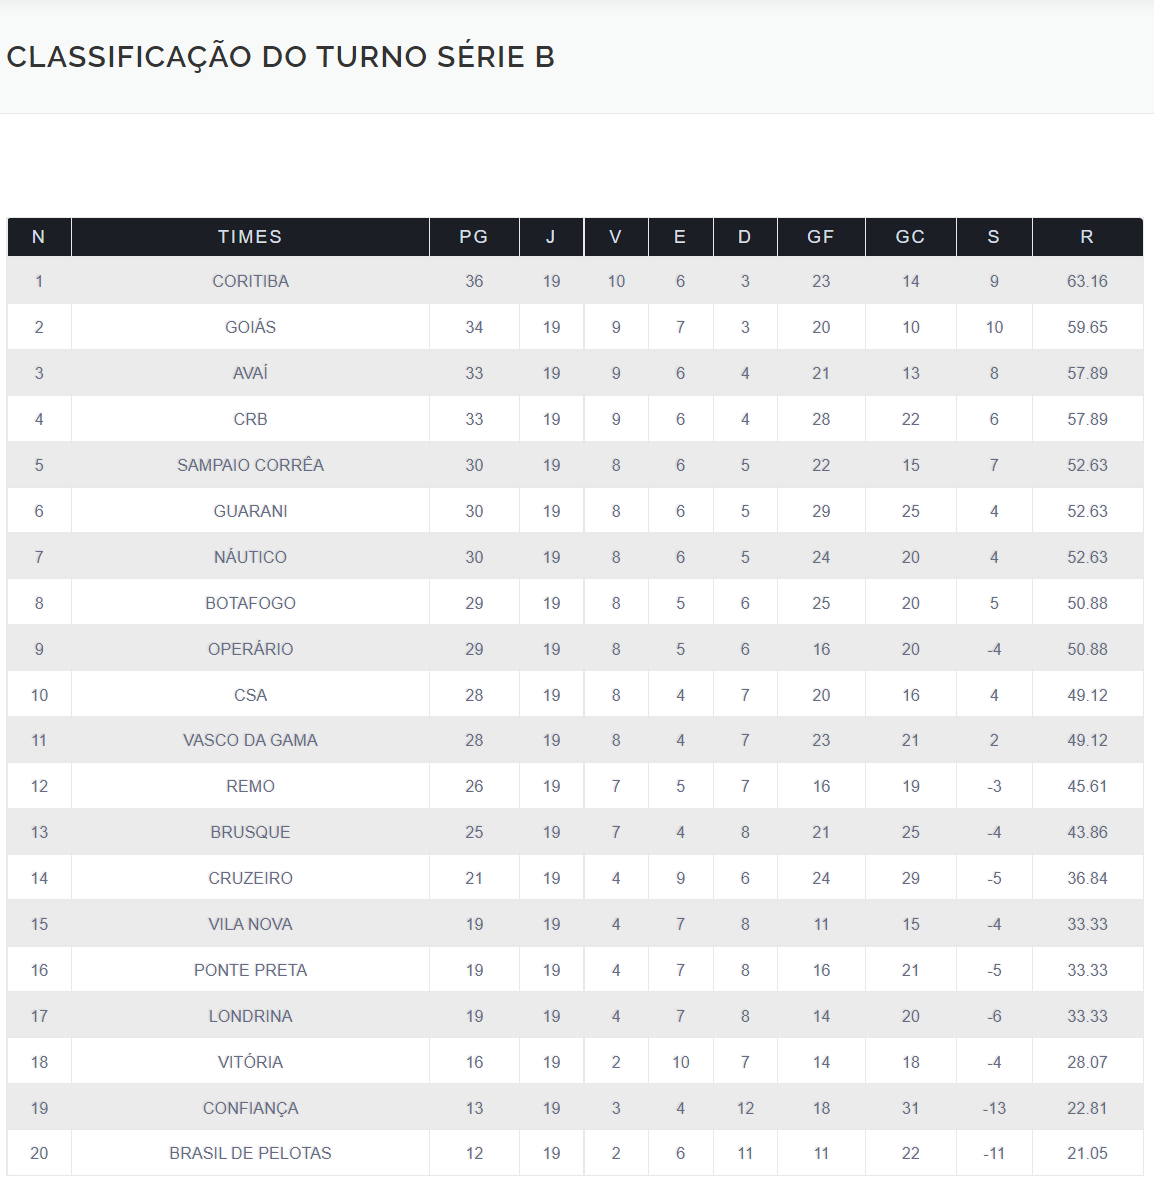Select the NÁUTICO team name
The height and width of the screenshot is (1182, 1154).
(250, 557)
